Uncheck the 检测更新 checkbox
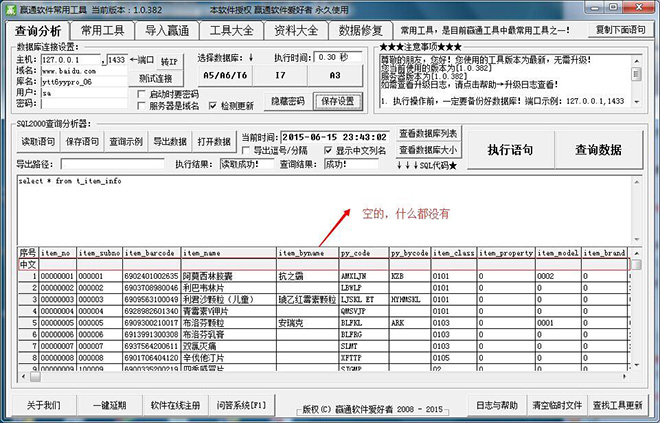 coord(213,106)
